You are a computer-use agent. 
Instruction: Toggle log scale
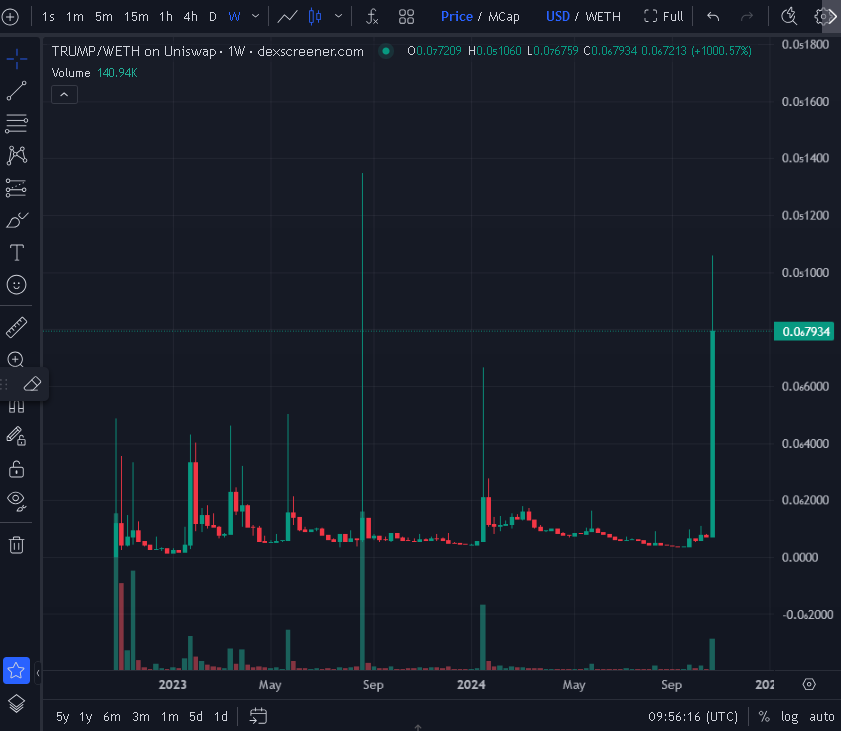(790, 717)
